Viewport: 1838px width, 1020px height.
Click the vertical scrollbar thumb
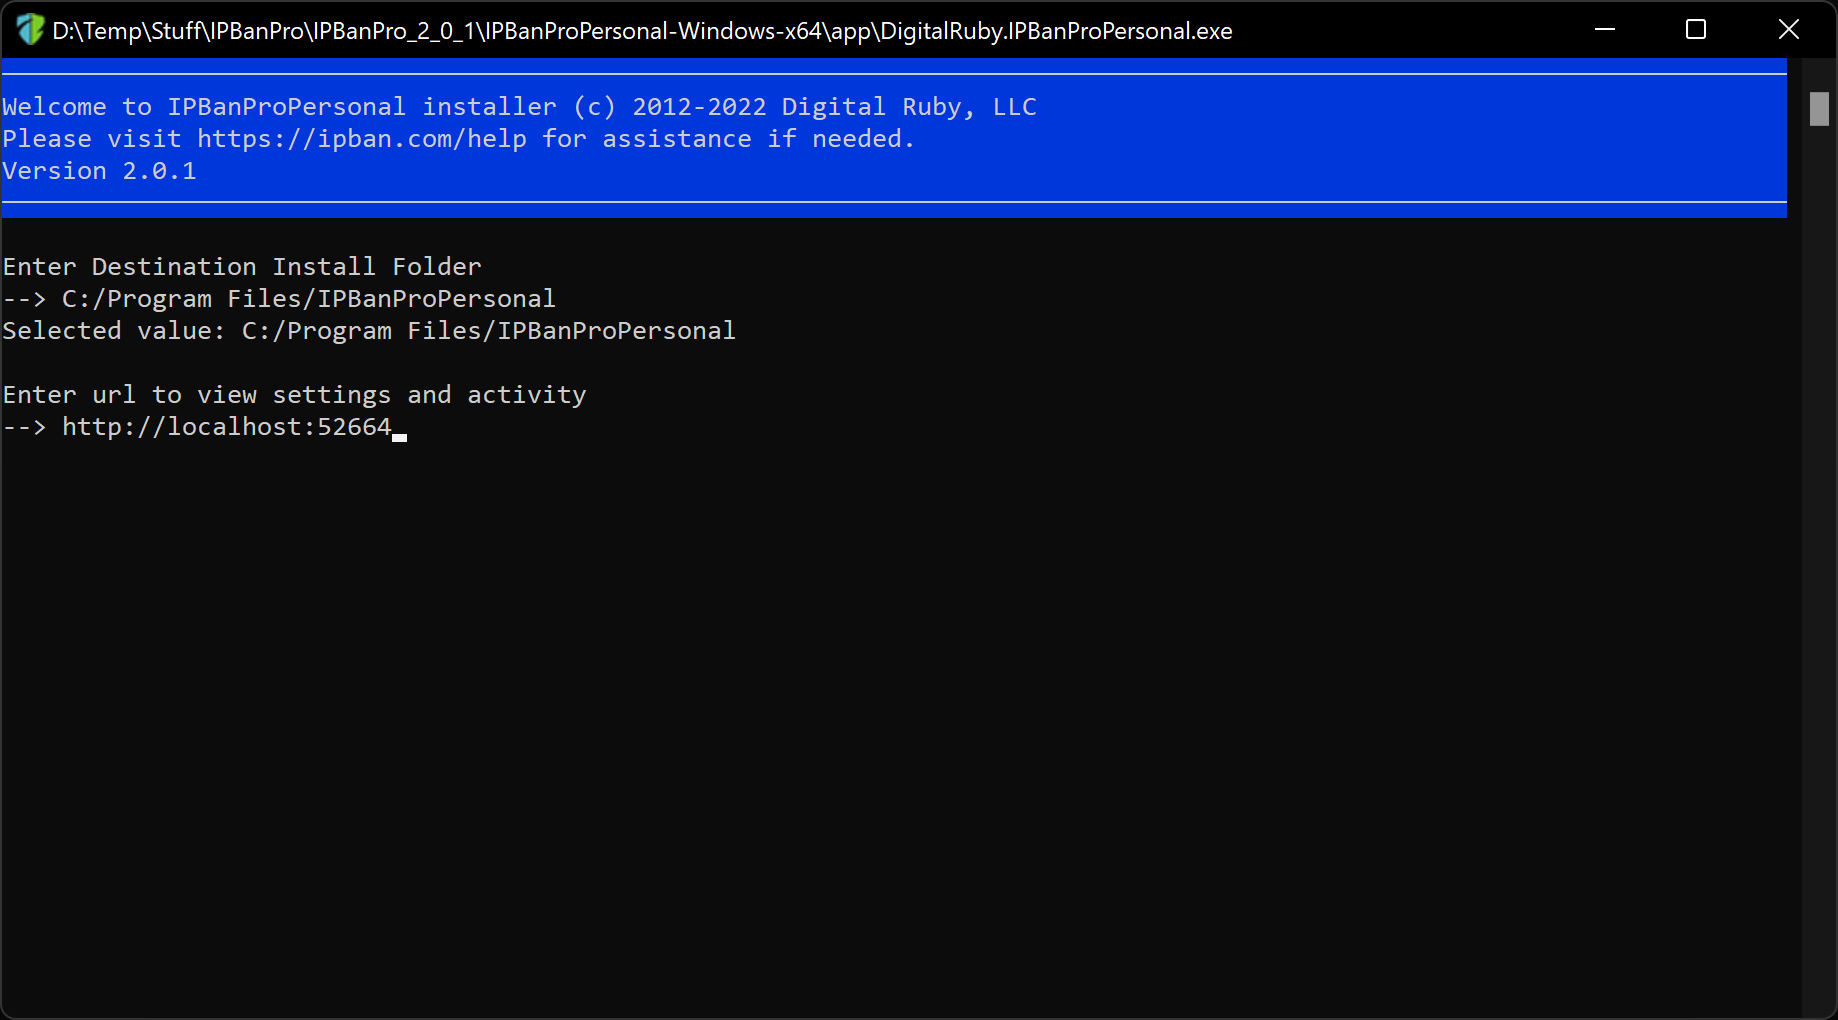pyautogui.click(x=1819, y=109)
